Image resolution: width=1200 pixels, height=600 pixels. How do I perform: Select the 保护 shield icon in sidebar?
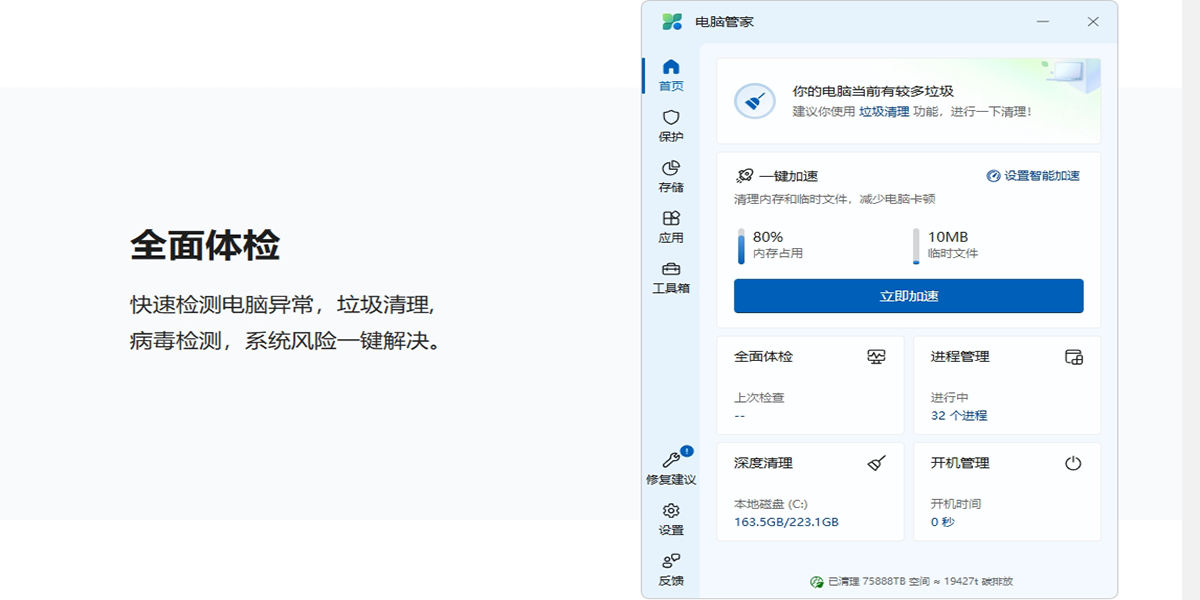pos(671,126)
